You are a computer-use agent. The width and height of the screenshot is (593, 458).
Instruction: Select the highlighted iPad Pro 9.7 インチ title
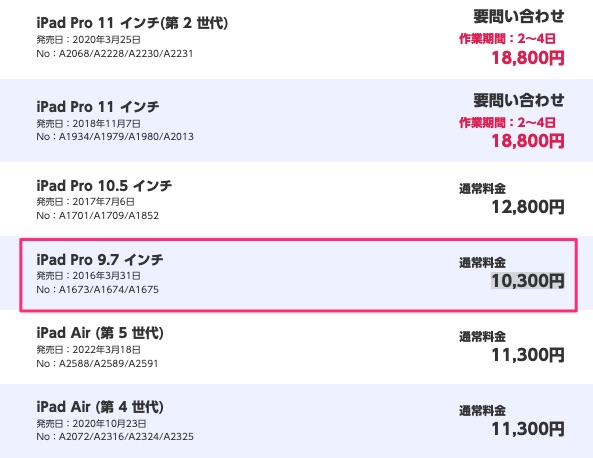click(x=100, y=260)
